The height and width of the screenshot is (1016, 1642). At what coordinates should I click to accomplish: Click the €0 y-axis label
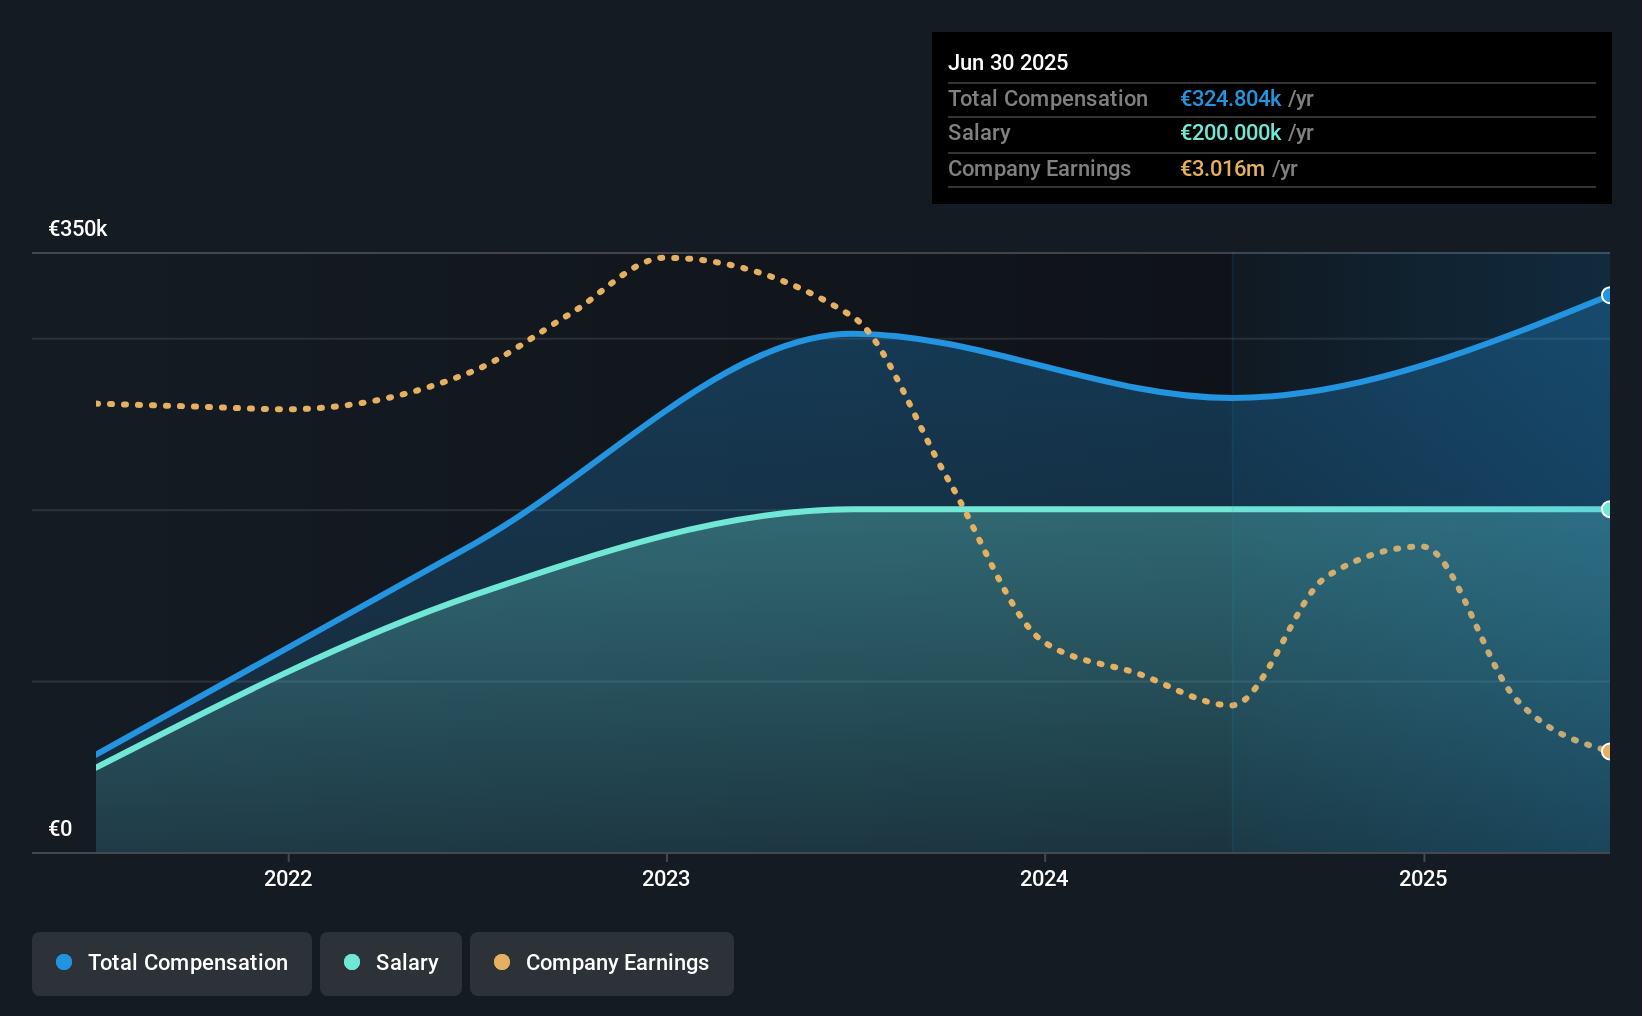tap(61, 828)
